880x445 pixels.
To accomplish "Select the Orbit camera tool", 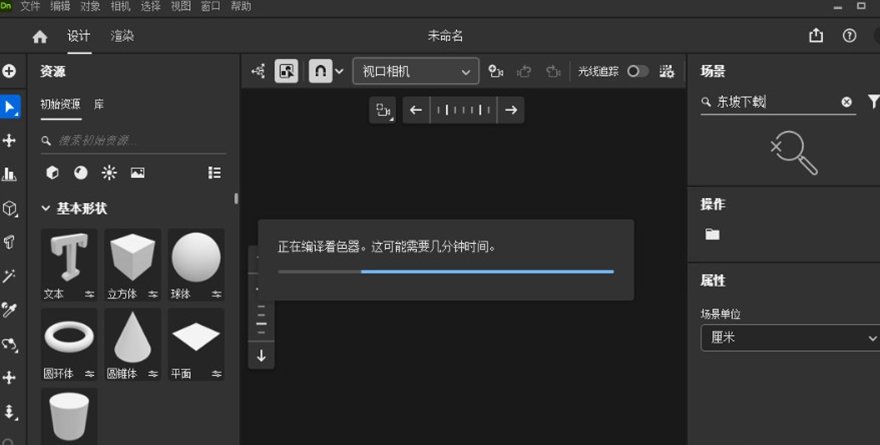I will 10,344.
